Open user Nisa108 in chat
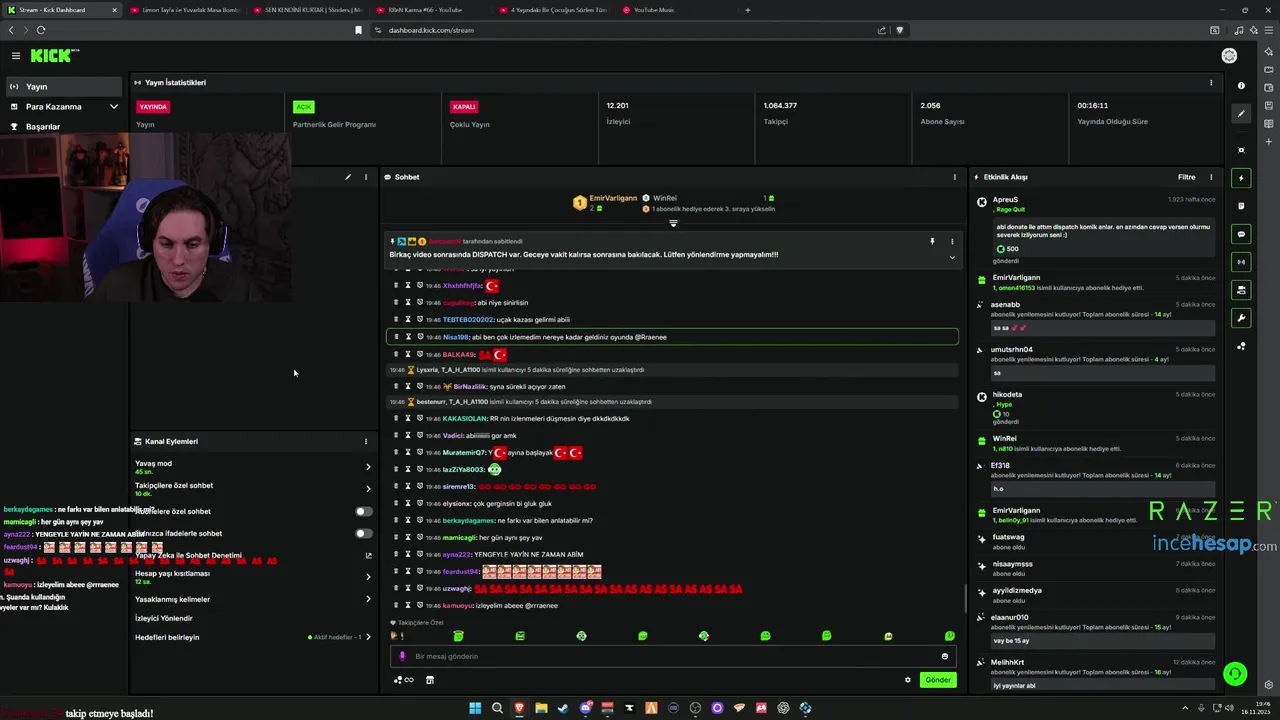Image resolution: width=1280 pixels, height=720 pixels. click(x=455, y=337)
